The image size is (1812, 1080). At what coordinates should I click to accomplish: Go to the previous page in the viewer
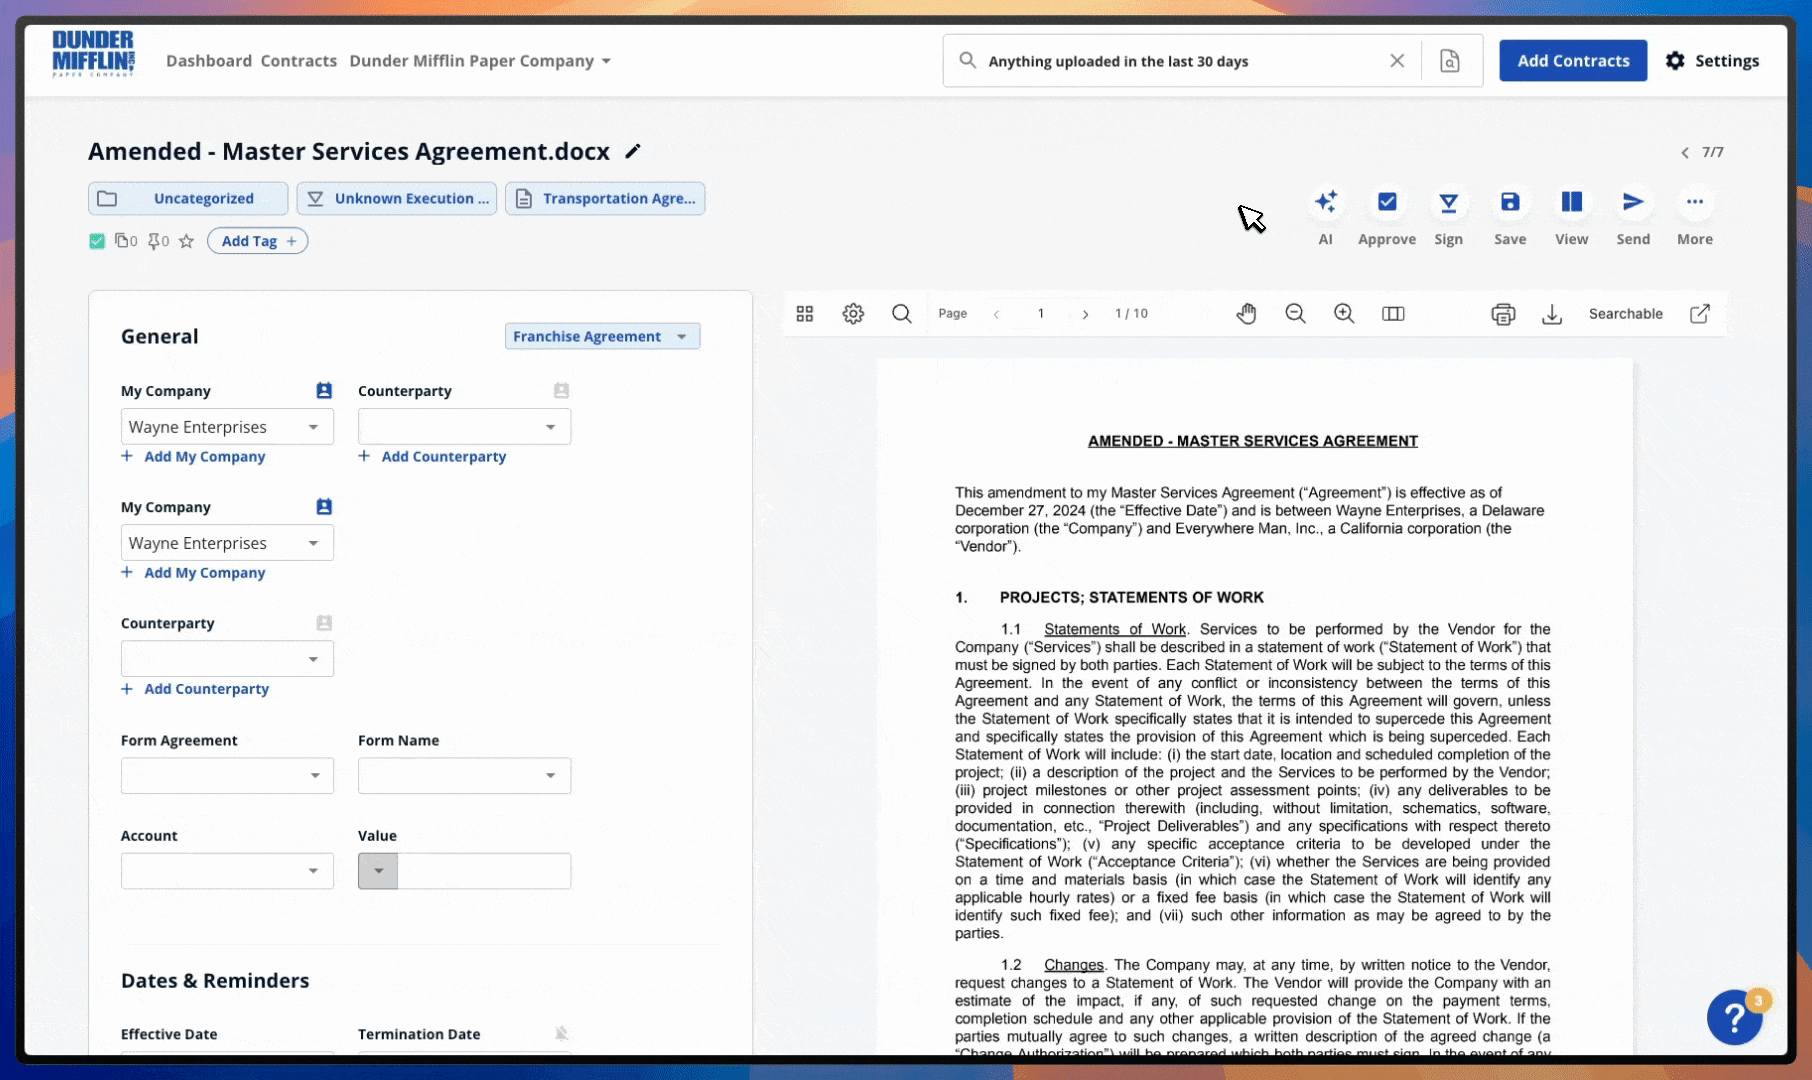(996, 314)
